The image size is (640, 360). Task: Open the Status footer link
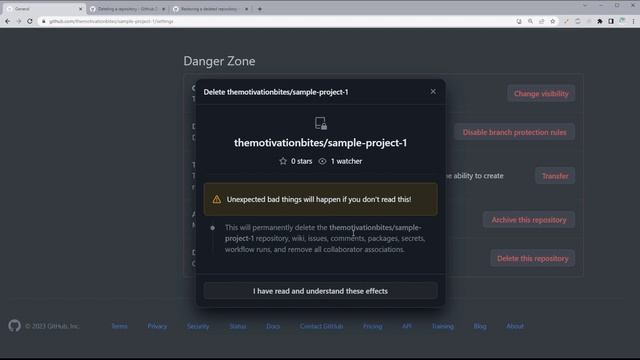pyautogui.click(x=238, y=326)
